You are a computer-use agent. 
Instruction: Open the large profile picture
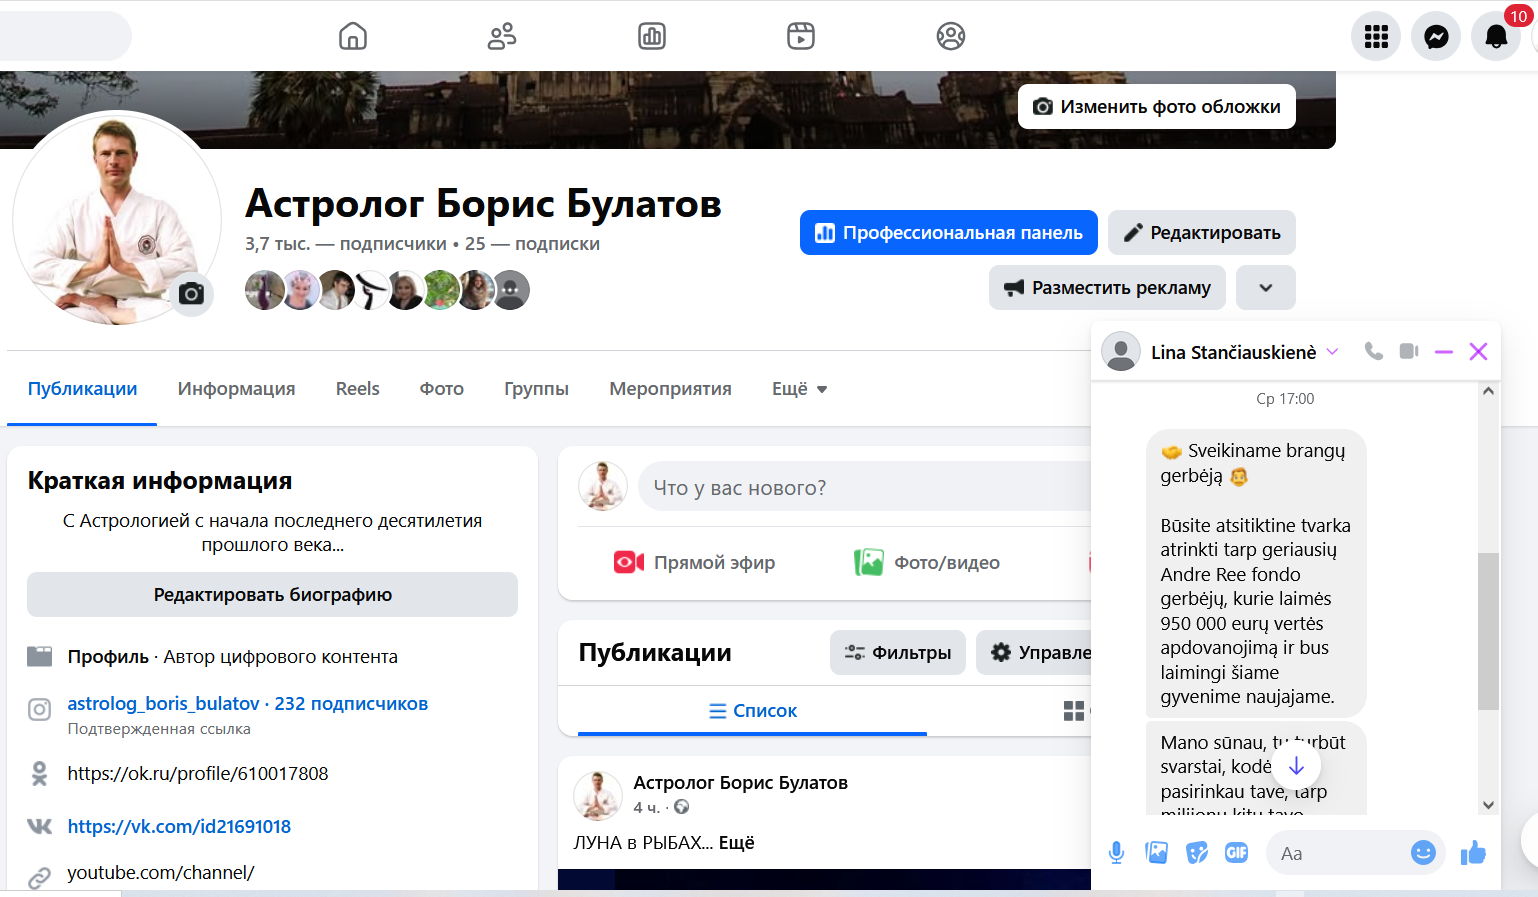click(117, 218)
